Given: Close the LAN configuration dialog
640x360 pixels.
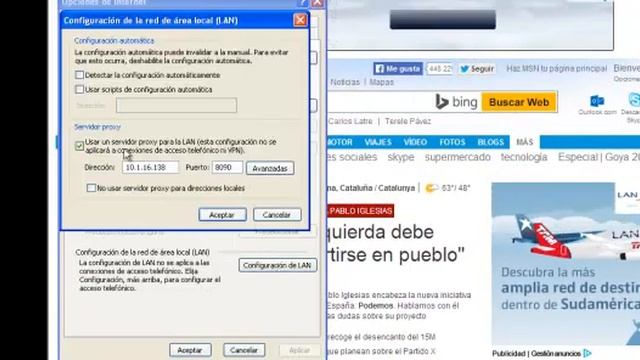Looking at the screenshot, I should 300,20.
